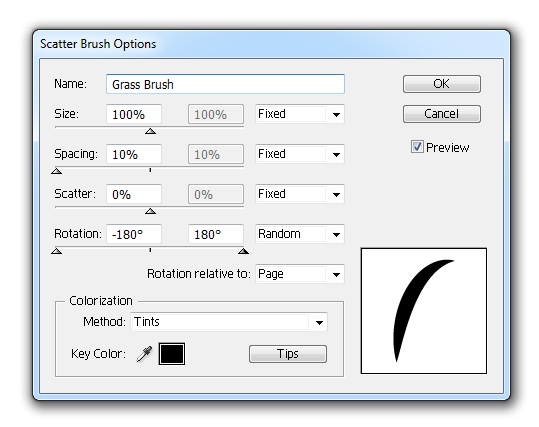The image size is (539, 427).
Task: Click the disabled second Scatter 0% field
Action: pyautogui.click(x=216, y=194)
